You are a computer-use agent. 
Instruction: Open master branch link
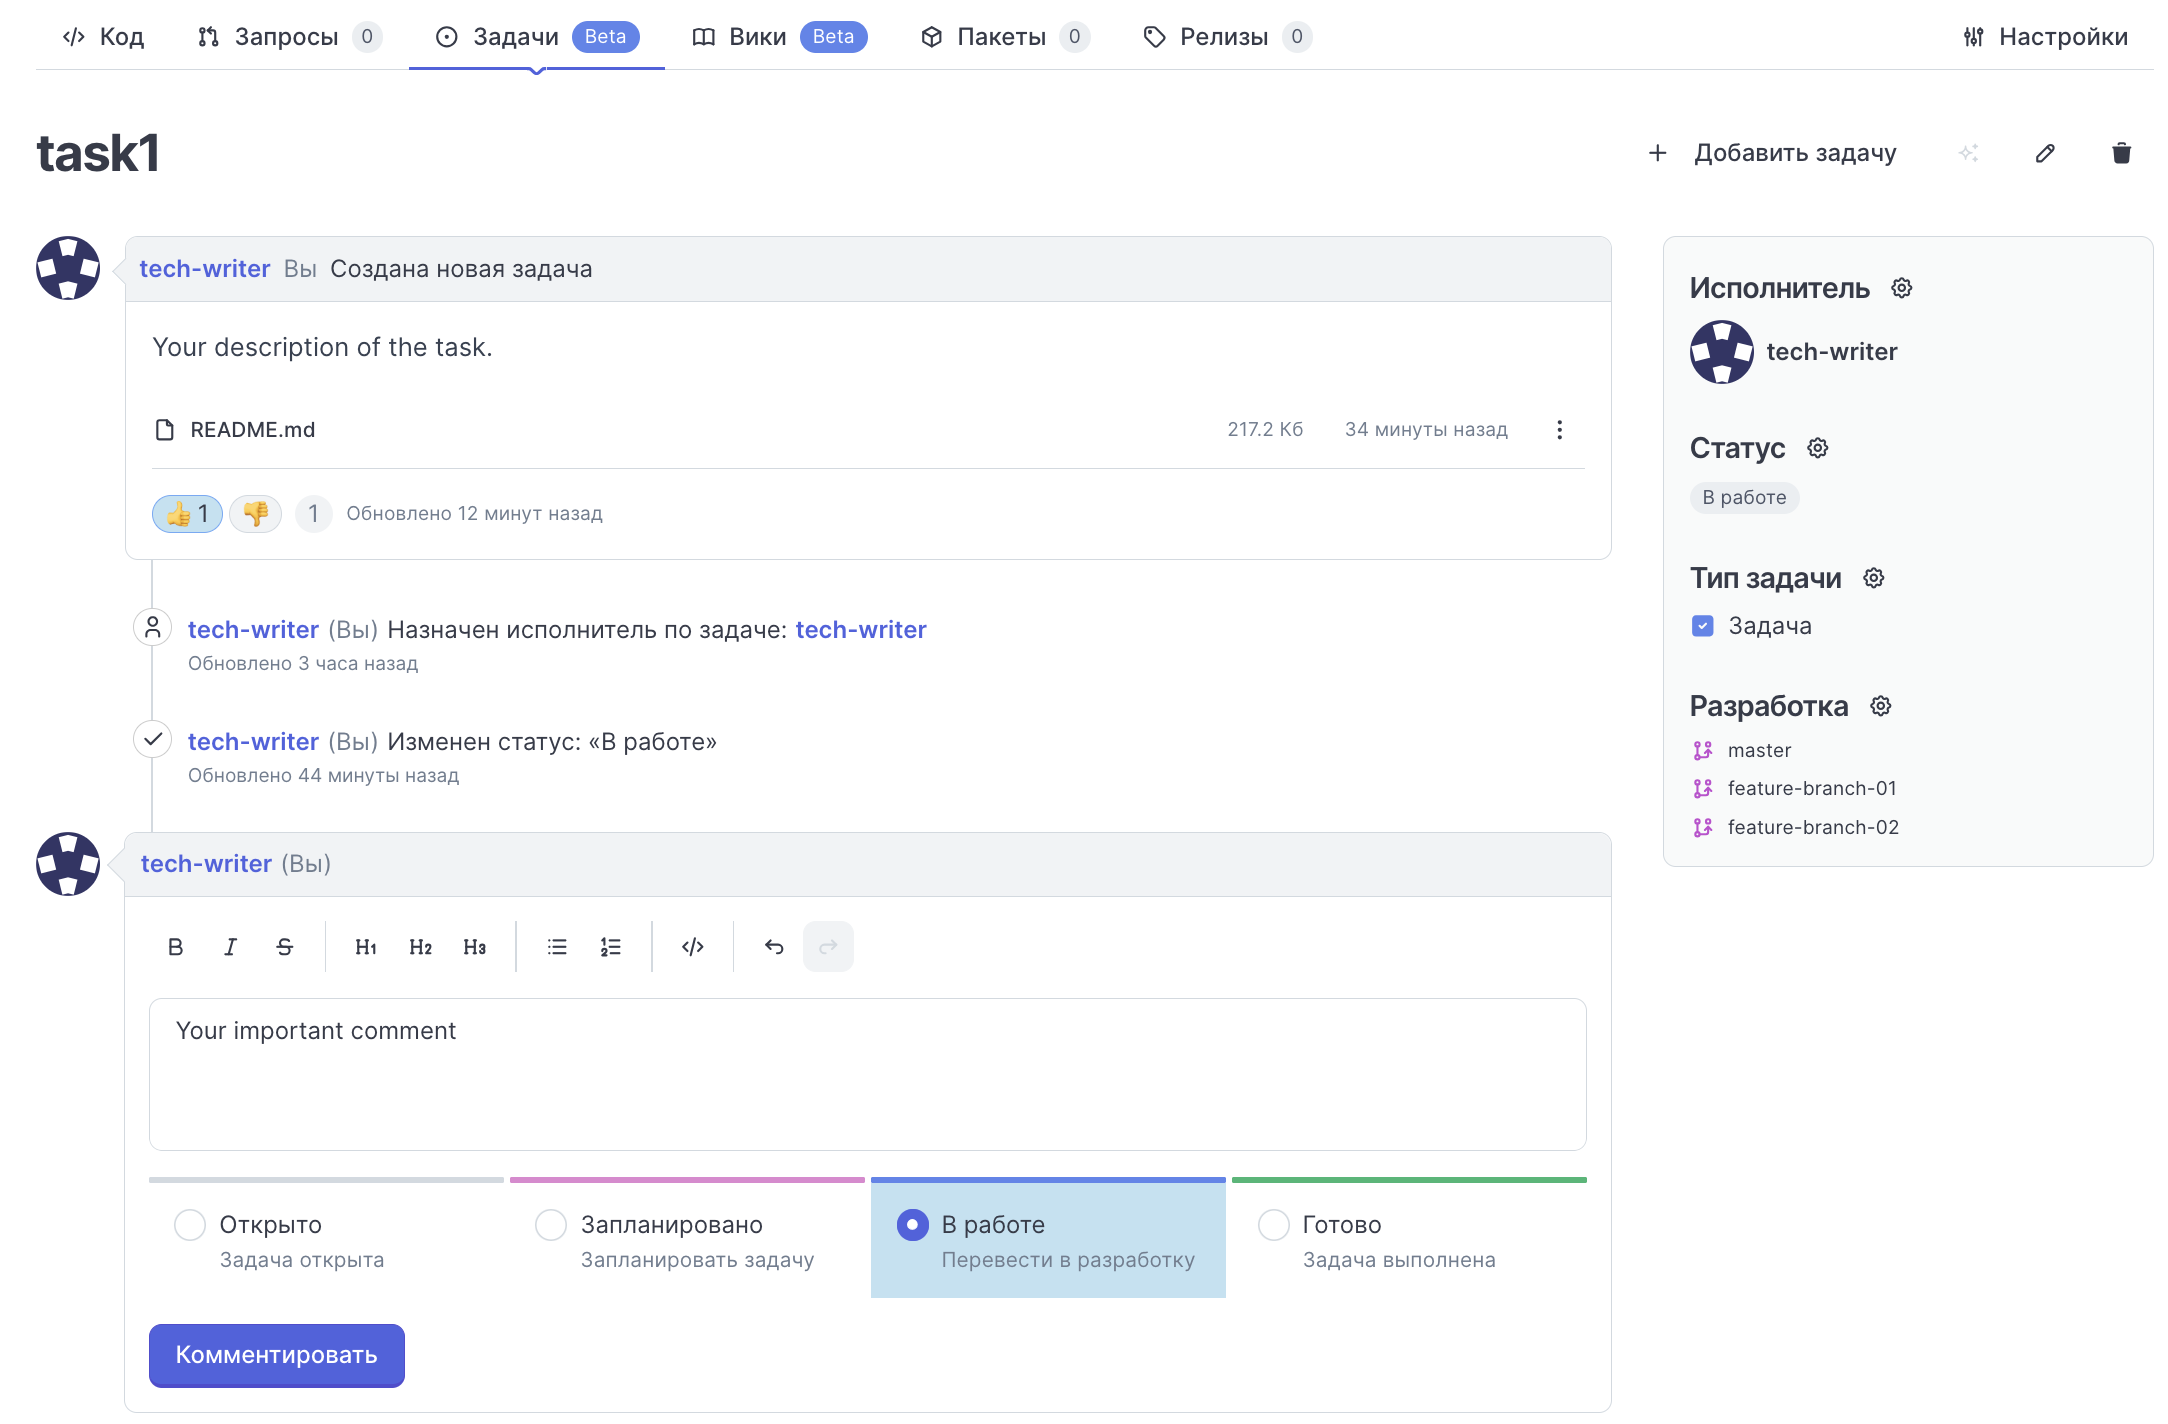[x=1759, y=750]
